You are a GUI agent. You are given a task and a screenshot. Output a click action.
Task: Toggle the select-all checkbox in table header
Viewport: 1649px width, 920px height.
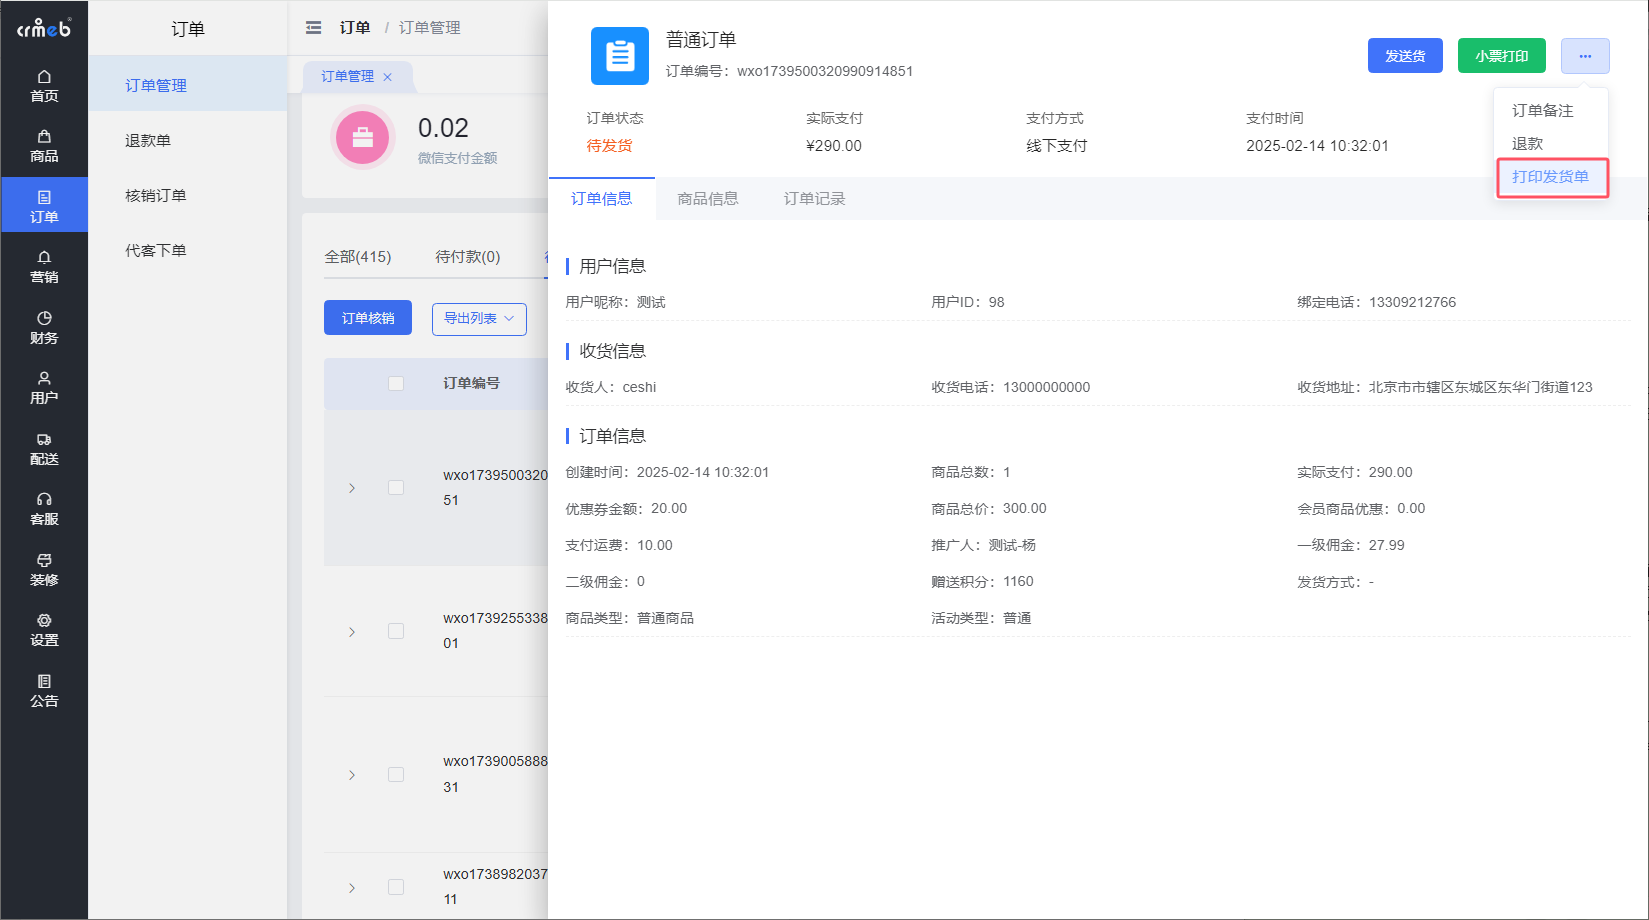[396, 384]
